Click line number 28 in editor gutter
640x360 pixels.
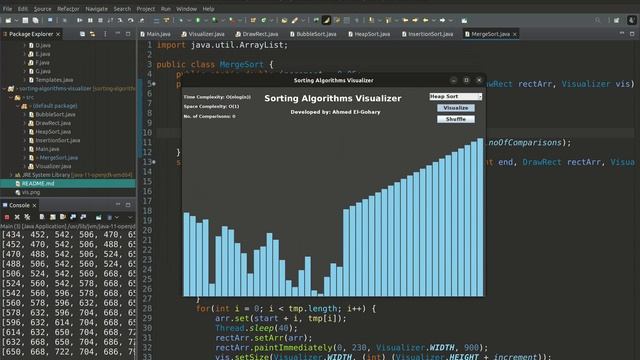(x=147, y=309)
